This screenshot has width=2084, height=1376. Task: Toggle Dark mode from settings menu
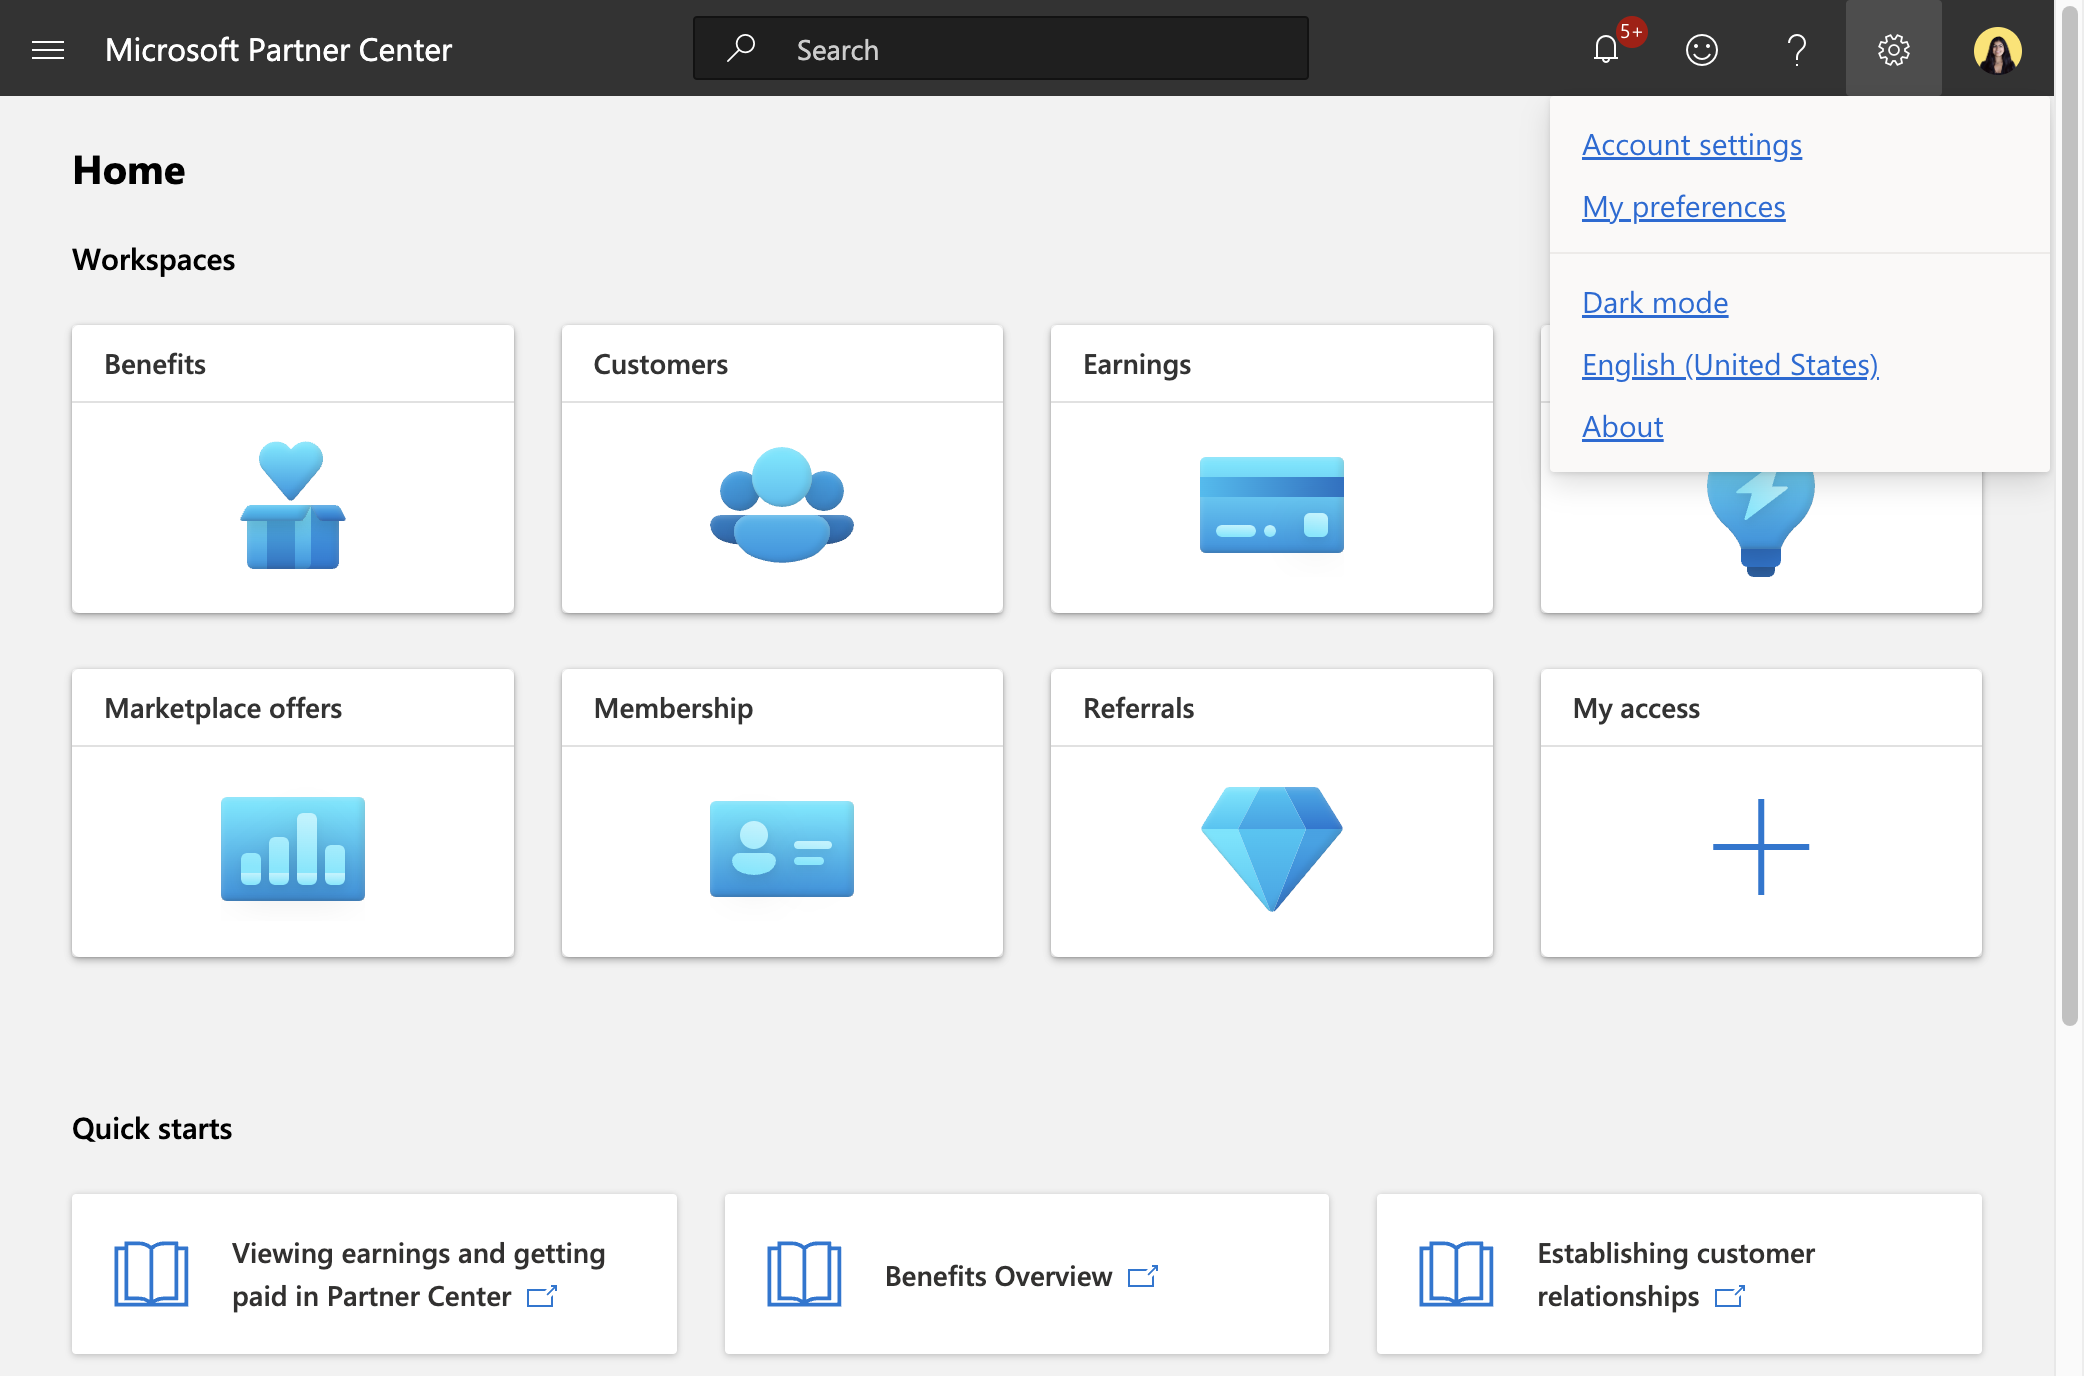click(1655, 303)
